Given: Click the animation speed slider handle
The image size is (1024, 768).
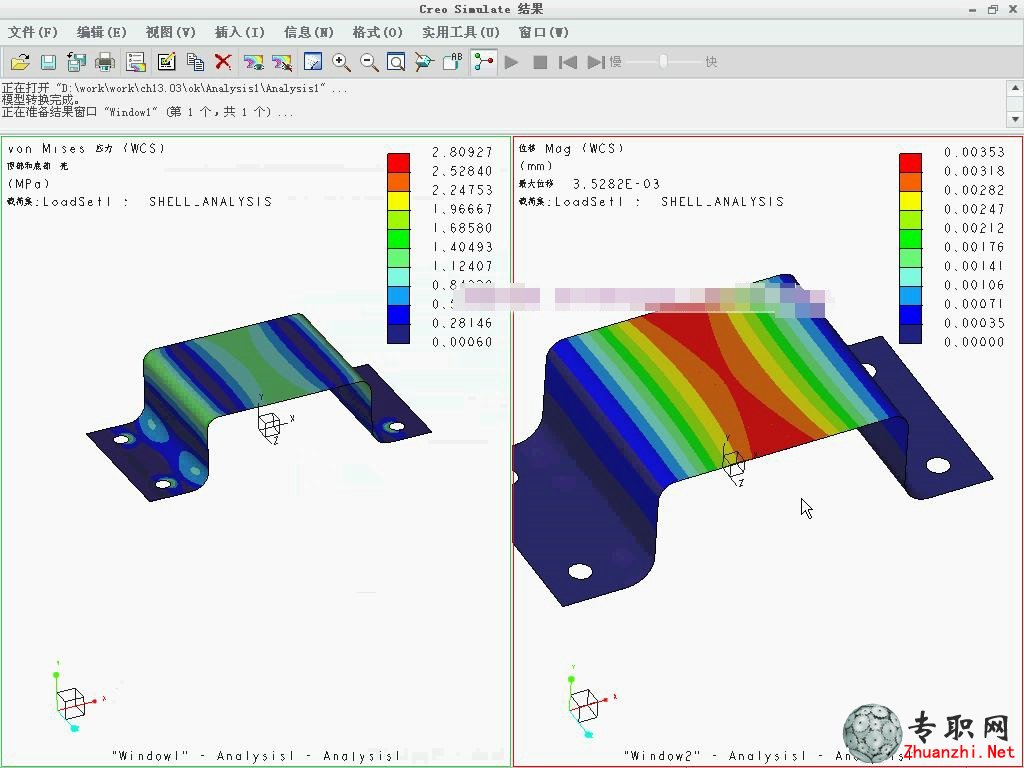Looking at the screenshot, I should point(664,61).
